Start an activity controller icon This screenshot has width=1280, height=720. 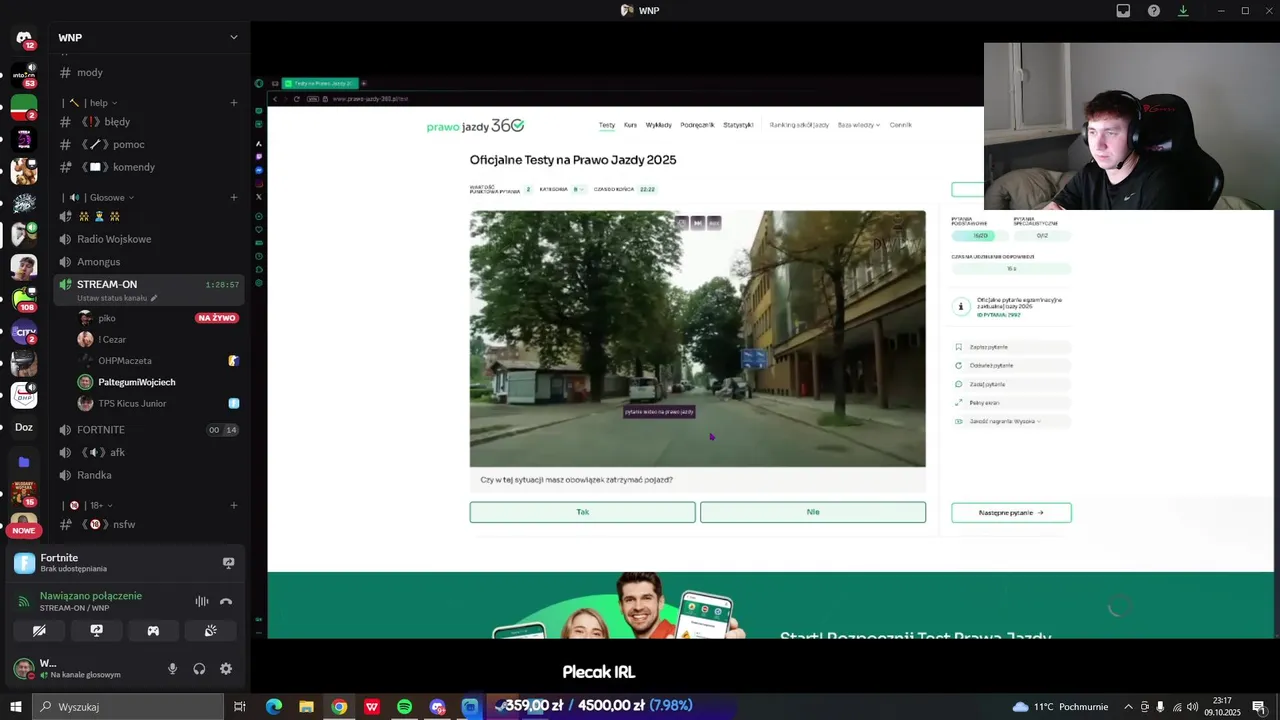click(x=153, y=631)
